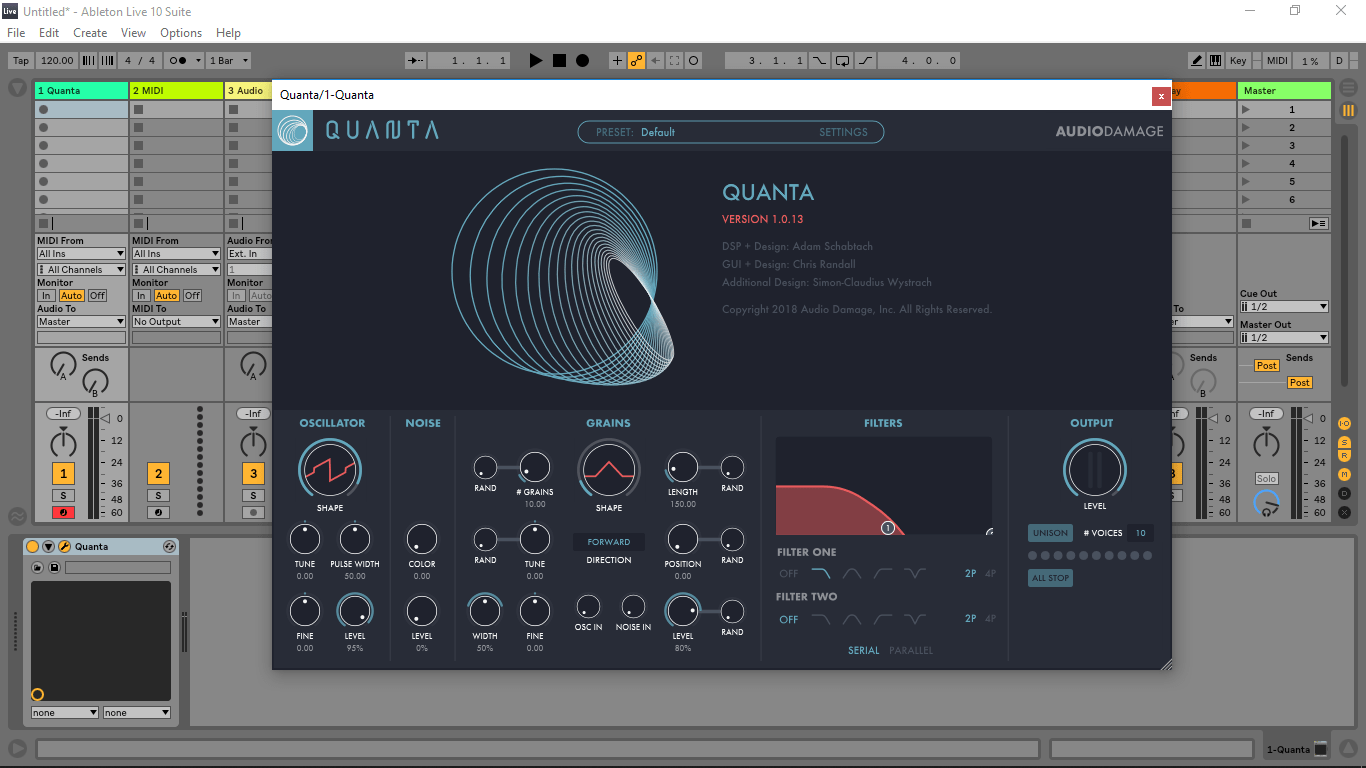Toggle the Loop switch in the transport bar
Viewport: 1366px width, 768px height.
[842, 61]
